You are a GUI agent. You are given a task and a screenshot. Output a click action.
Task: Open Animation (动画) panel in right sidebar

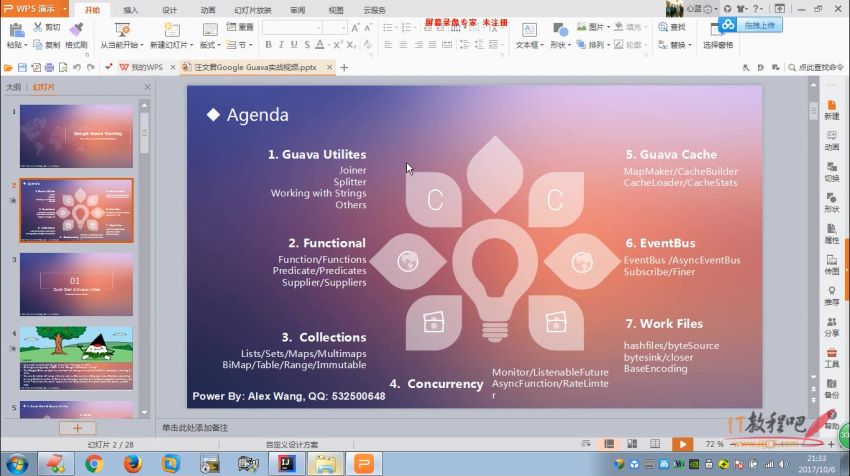[832, 140]
